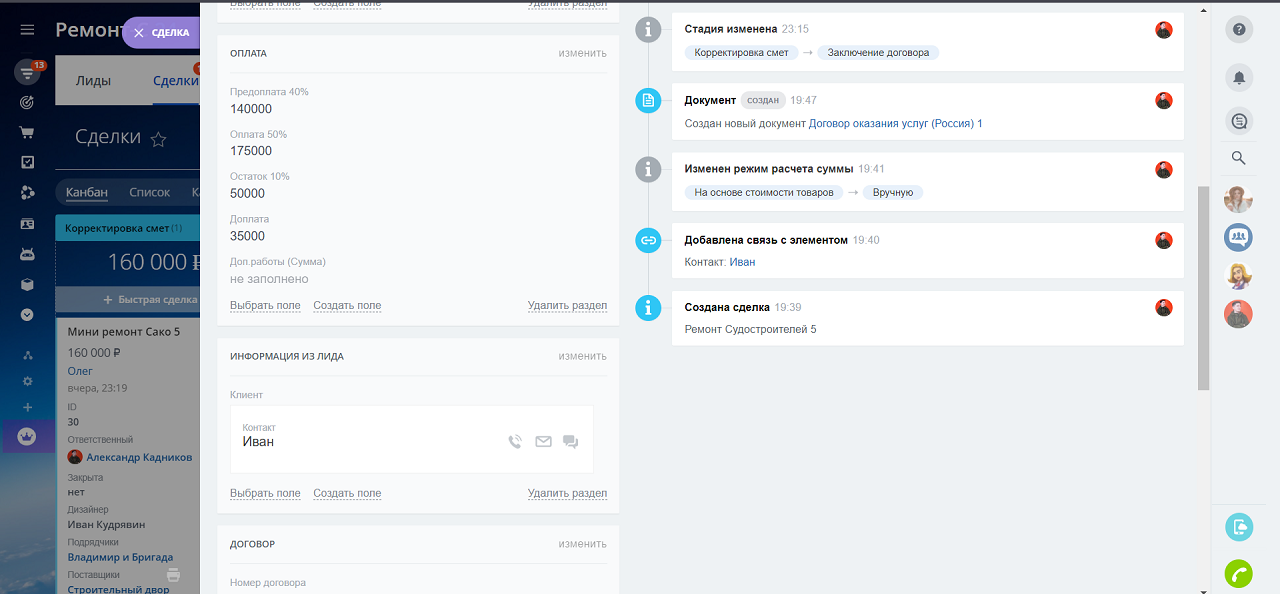Click author avatar on Создана сделка entry

pos(1164,307)
